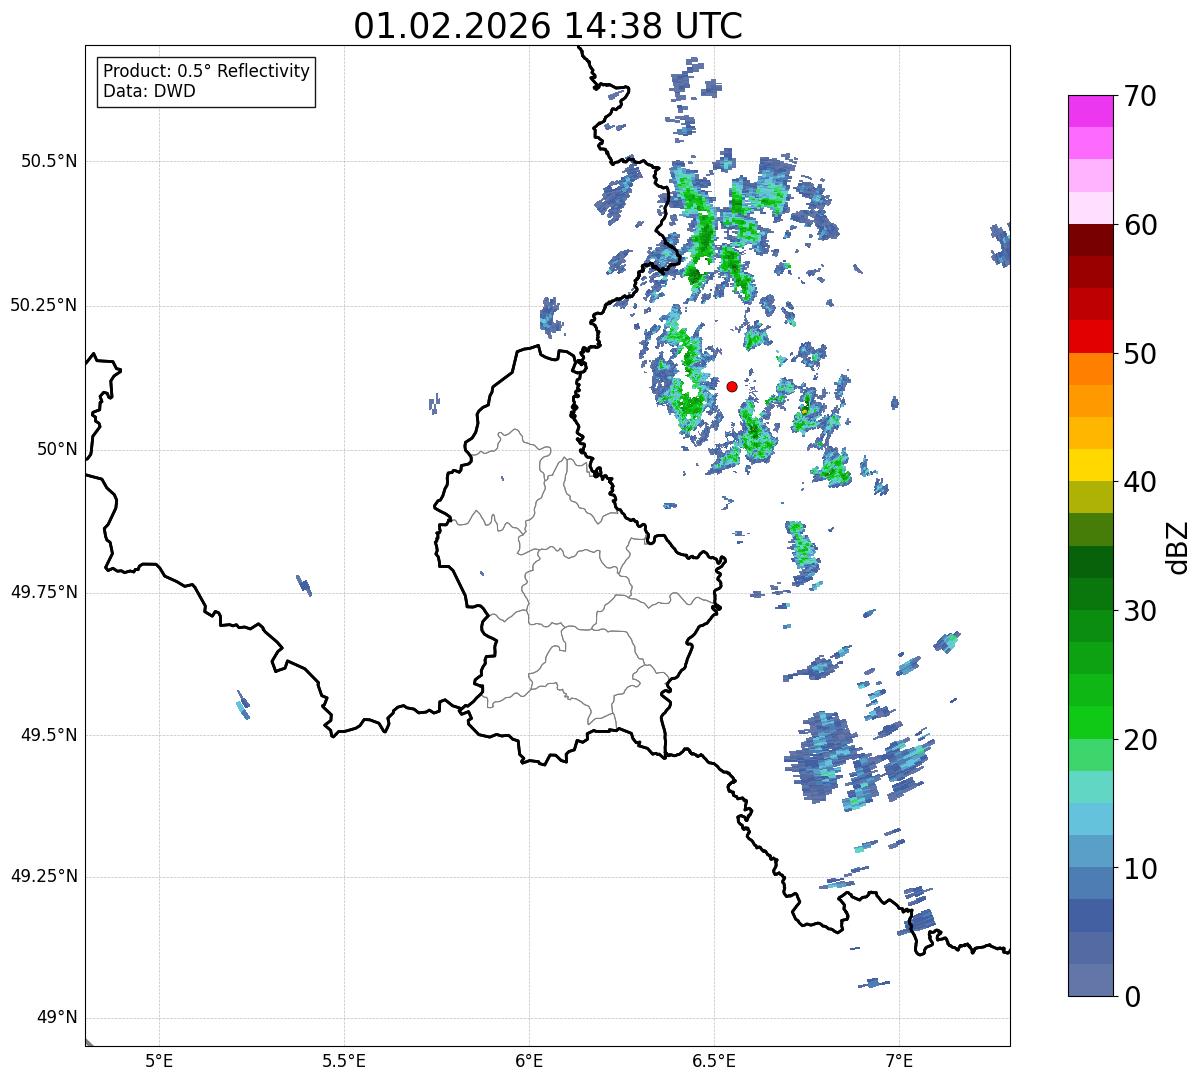Click the bright red colorbar segment near 50
The width and height of the screenshot is (1202, 1081).
tap(1091, 336)
